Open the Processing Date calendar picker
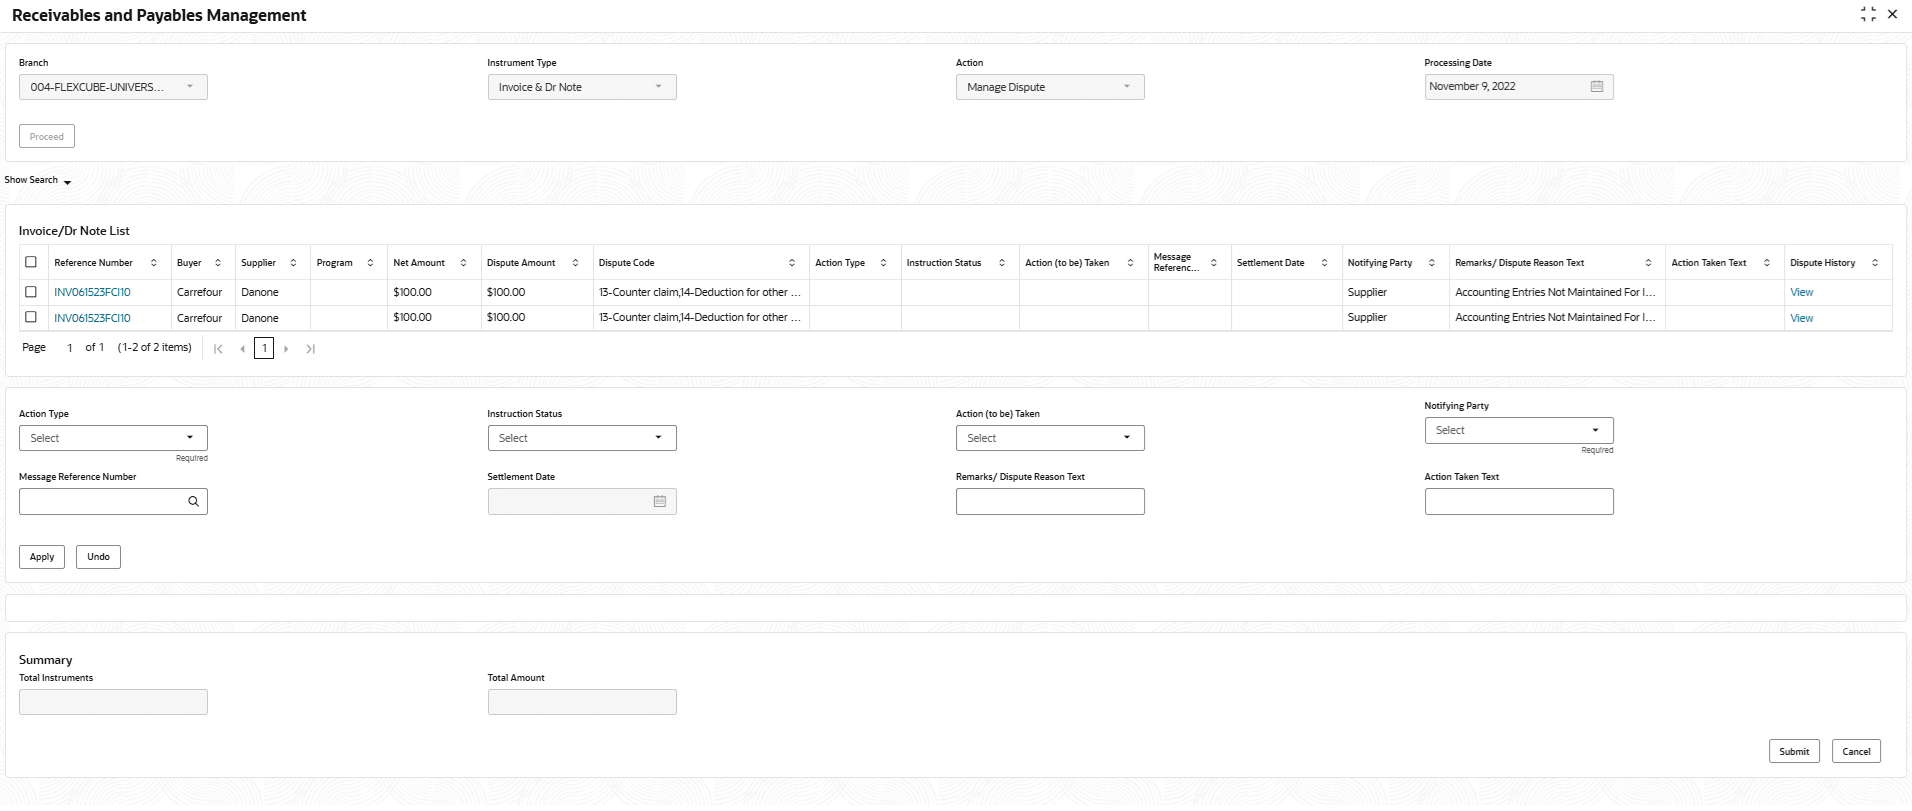Screen dimensions: 1912x811 click(1596, 87)
